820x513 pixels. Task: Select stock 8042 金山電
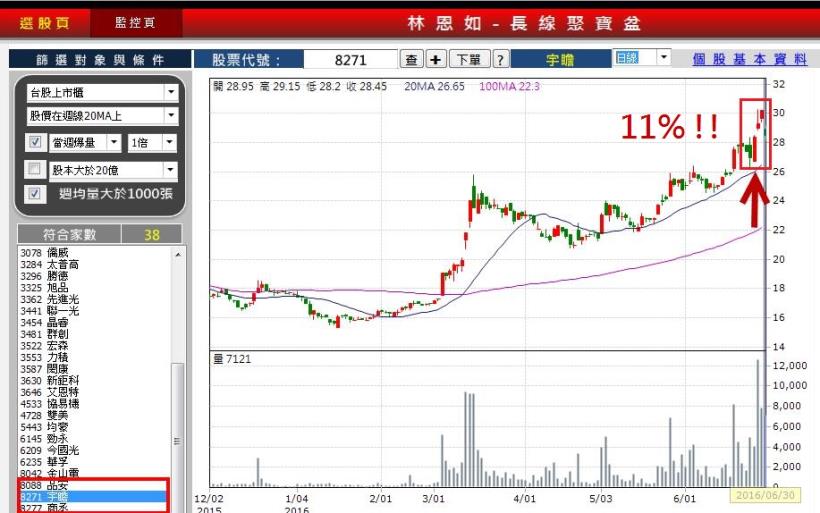[50, 473]
